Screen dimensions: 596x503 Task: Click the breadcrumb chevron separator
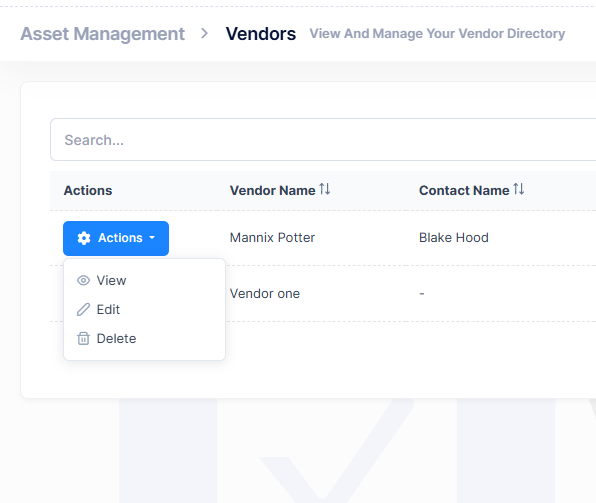(x=204, y=33)
